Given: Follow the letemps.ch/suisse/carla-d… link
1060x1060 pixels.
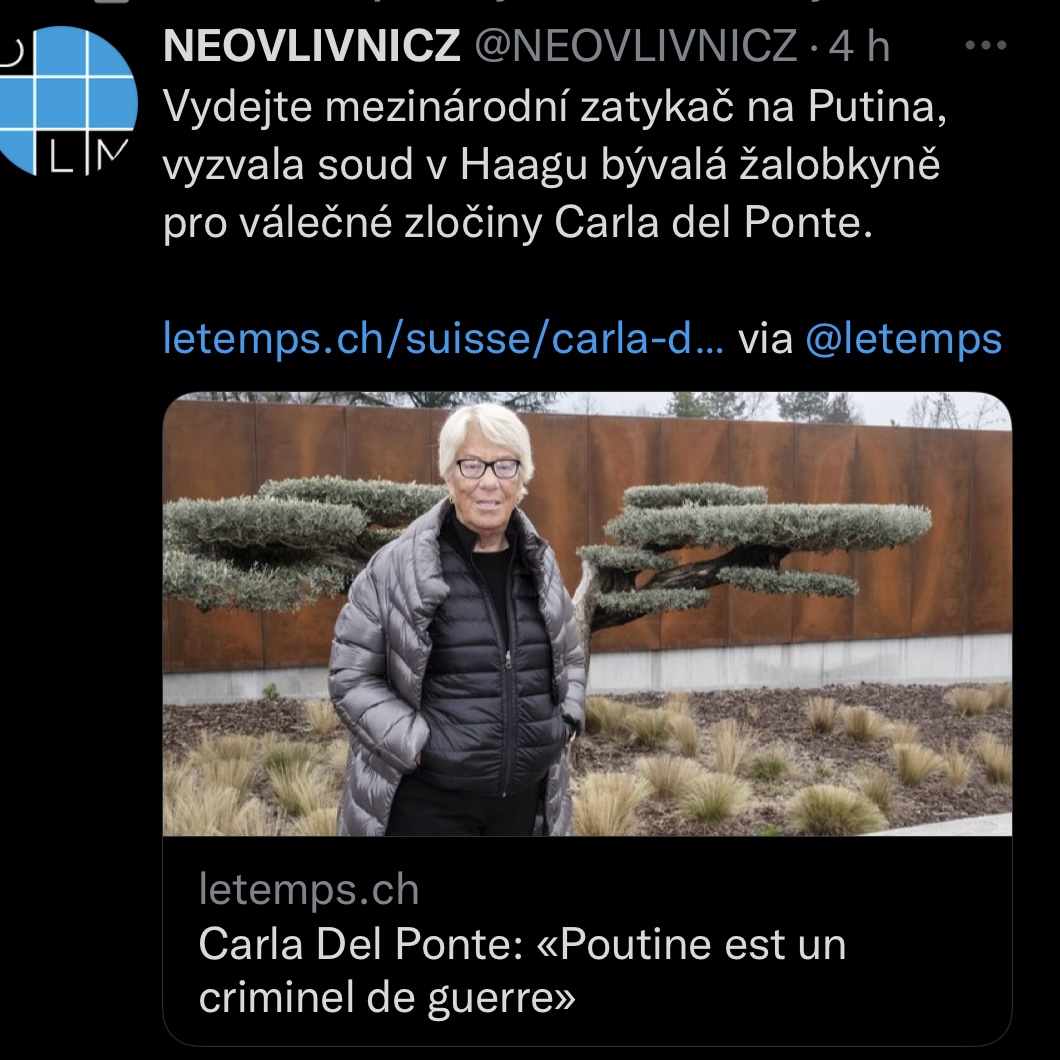Looking at the screenshot, I should pyautogui.click(x=443, y=338).
